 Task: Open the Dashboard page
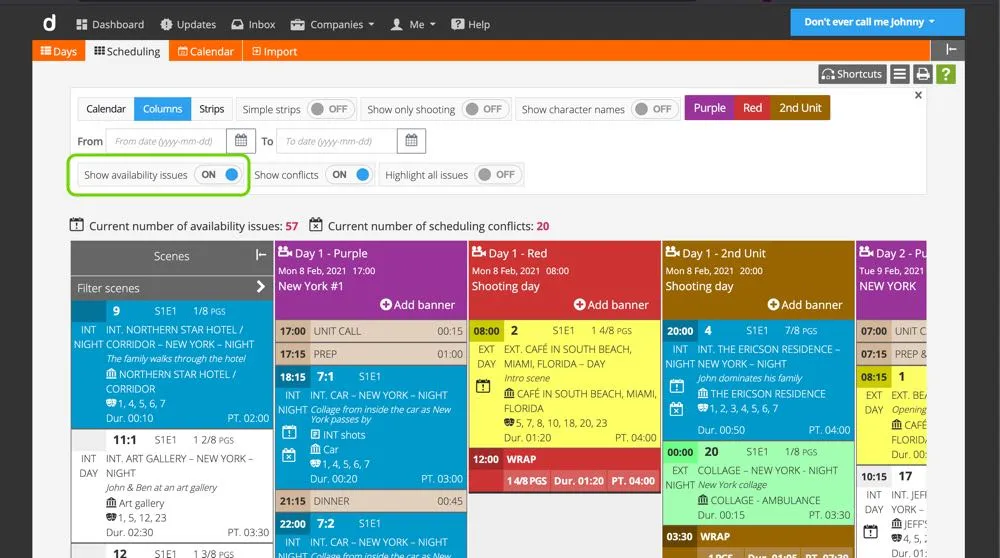pos(110,24)
